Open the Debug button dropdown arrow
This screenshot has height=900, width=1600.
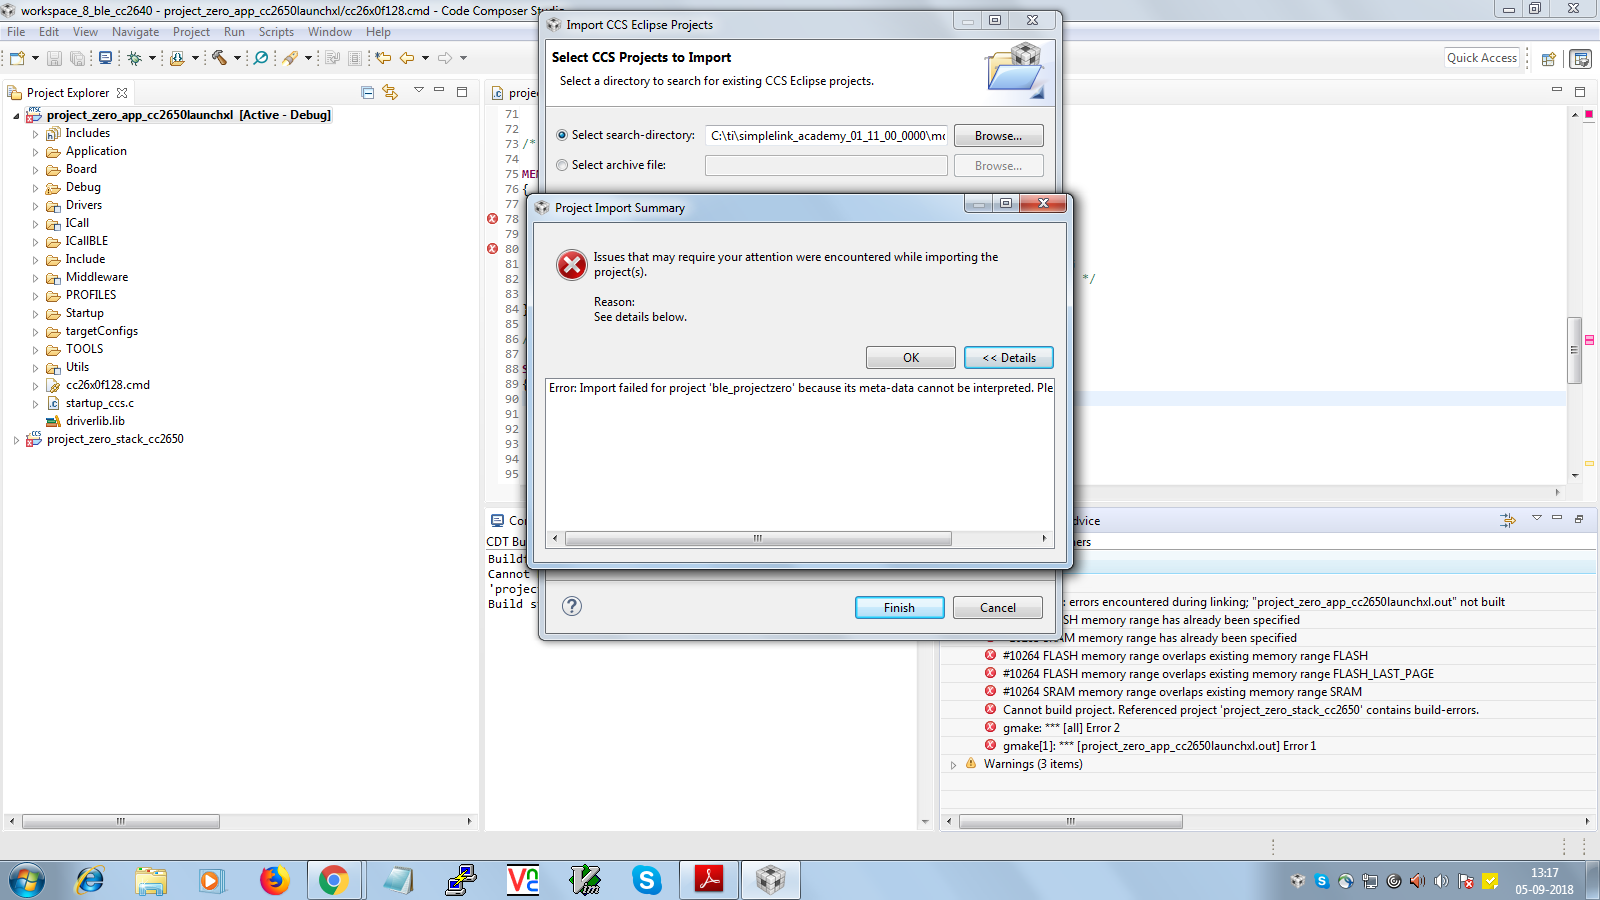click(152, 58)
